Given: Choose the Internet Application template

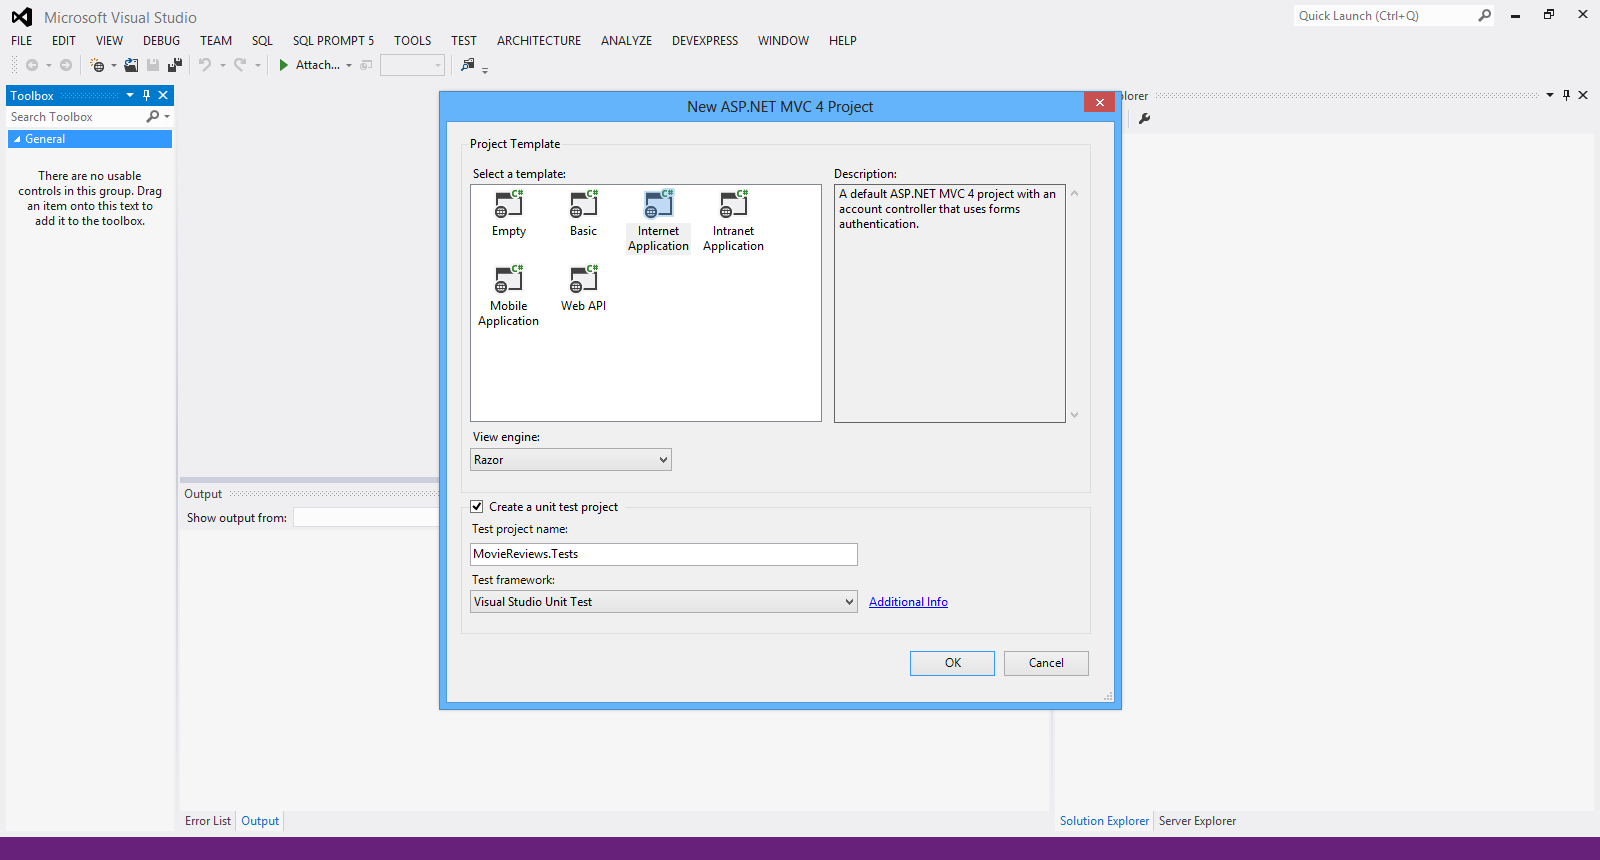Looking at the screenshot, I should point(658,221).
